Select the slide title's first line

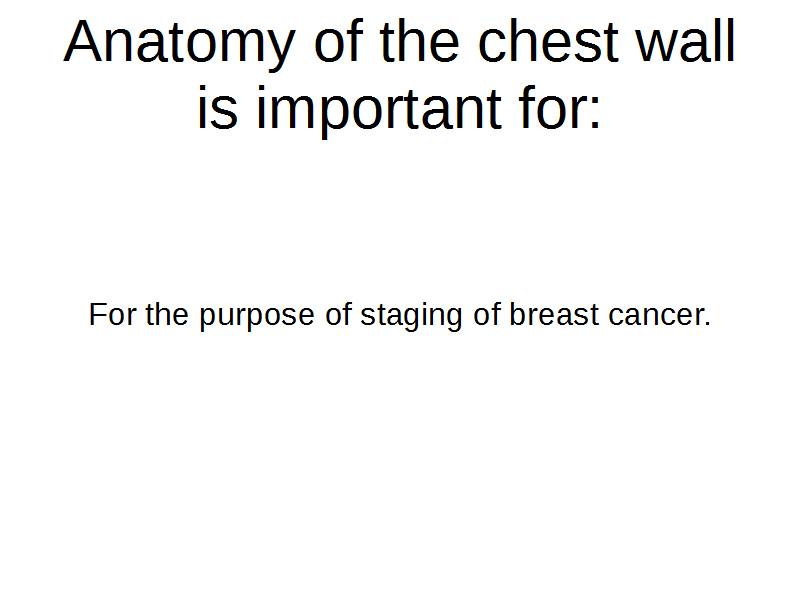pyautogui.click(x=400, y=43)
